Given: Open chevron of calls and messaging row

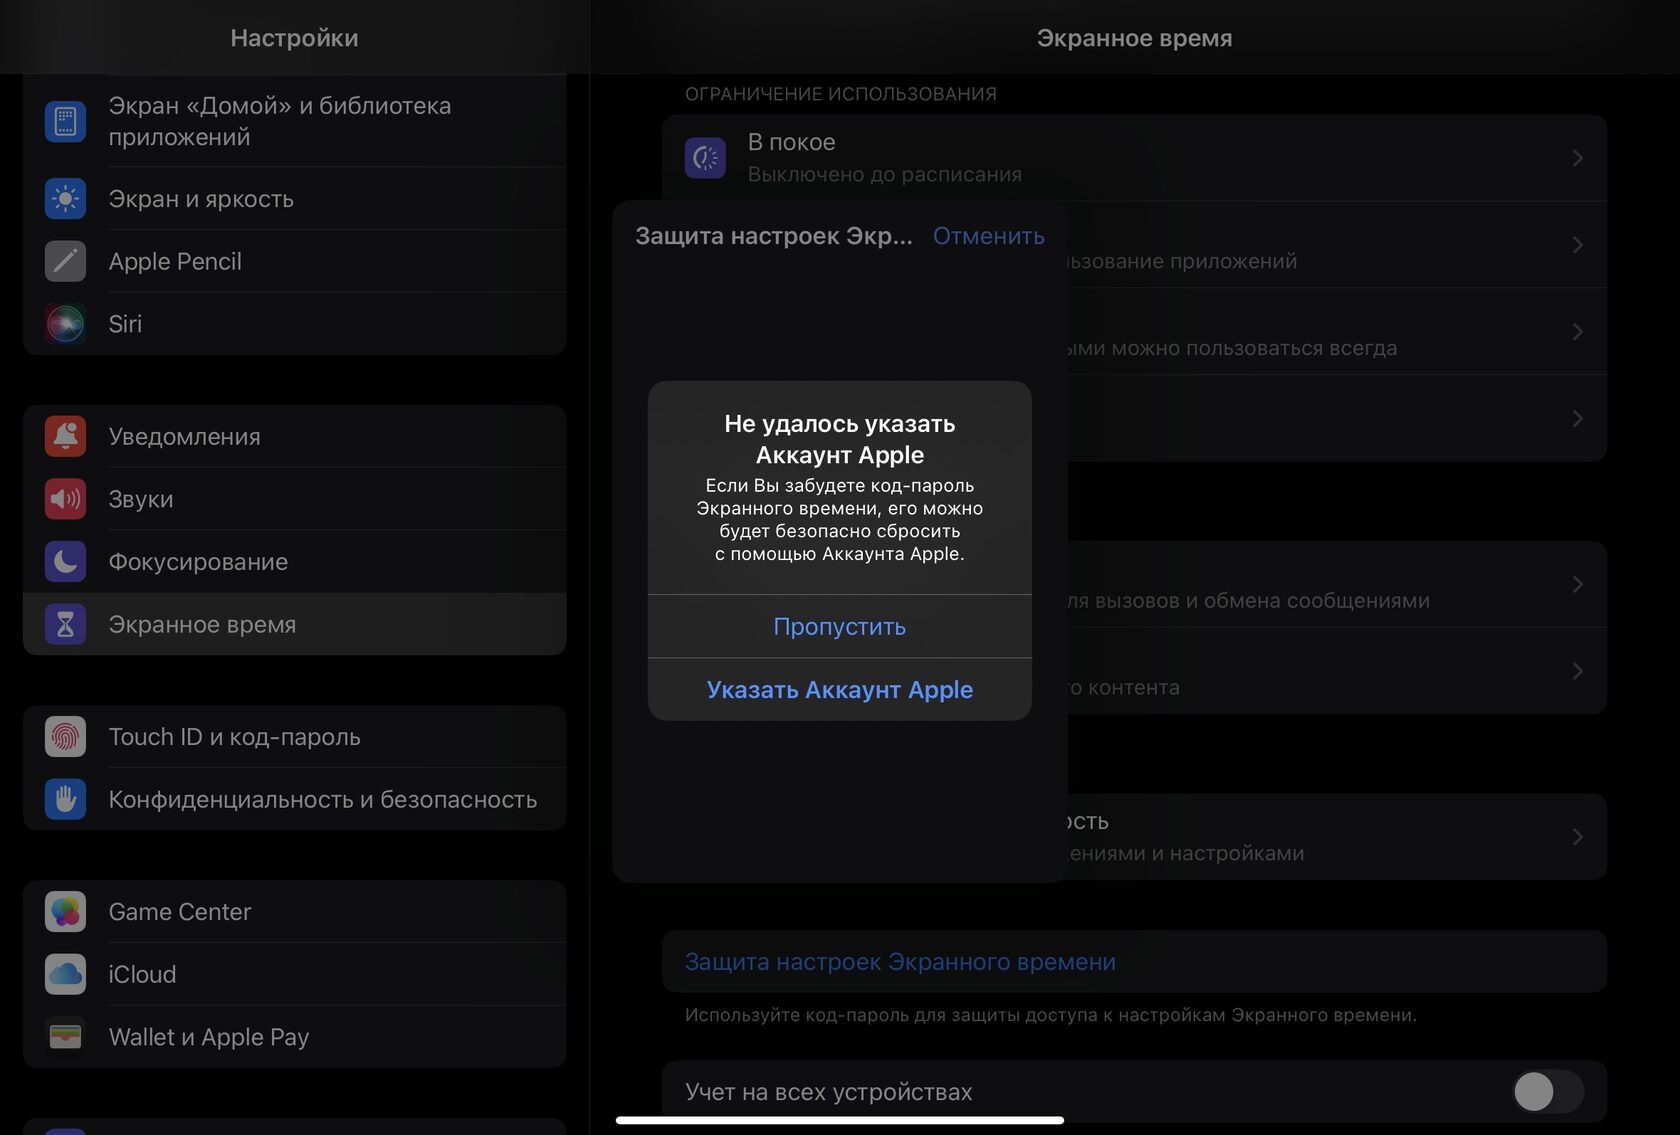Looking at the screenshot, I should pyautogui.click(x=1577, y=584).
